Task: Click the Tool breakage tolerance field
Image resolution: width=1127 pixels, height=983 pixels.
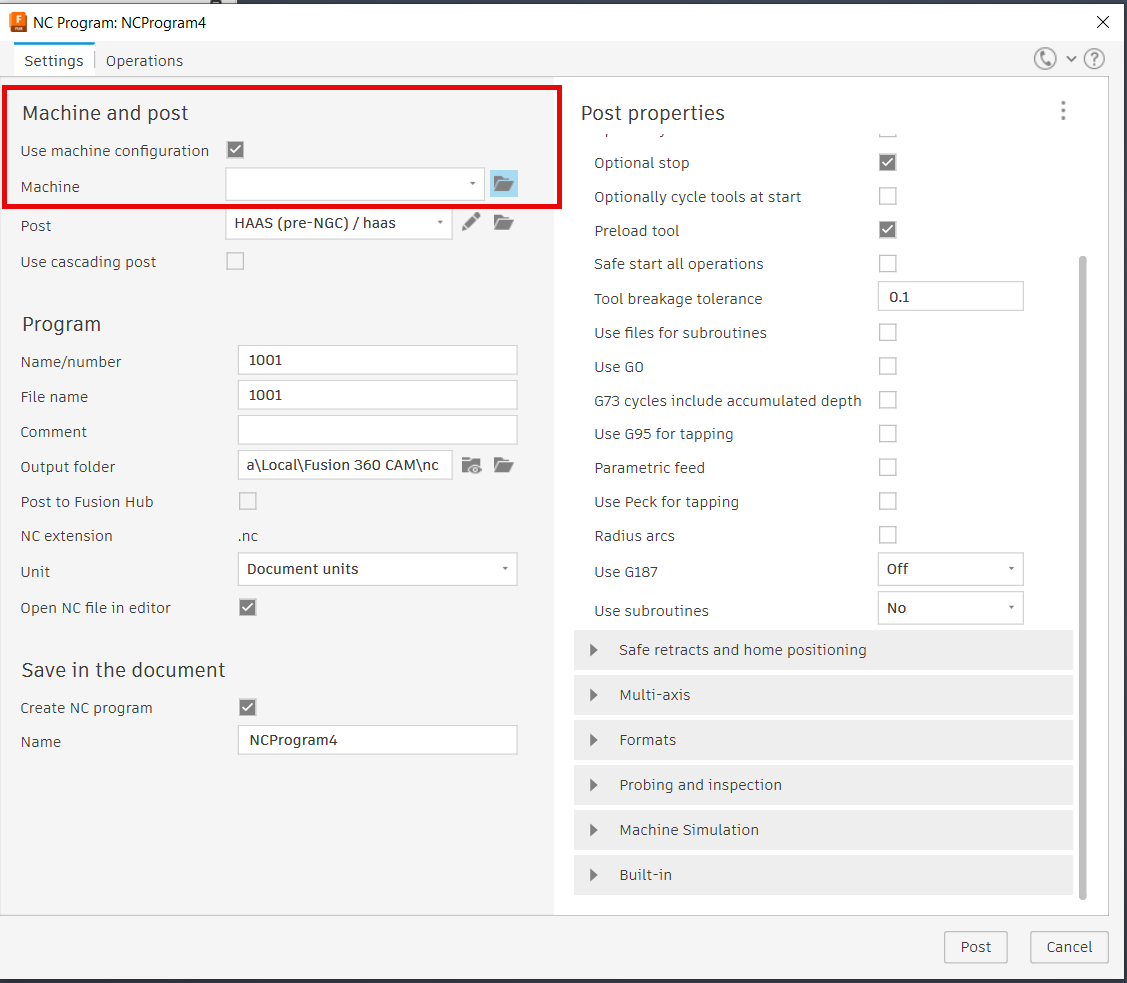Action: coord(950,296)
